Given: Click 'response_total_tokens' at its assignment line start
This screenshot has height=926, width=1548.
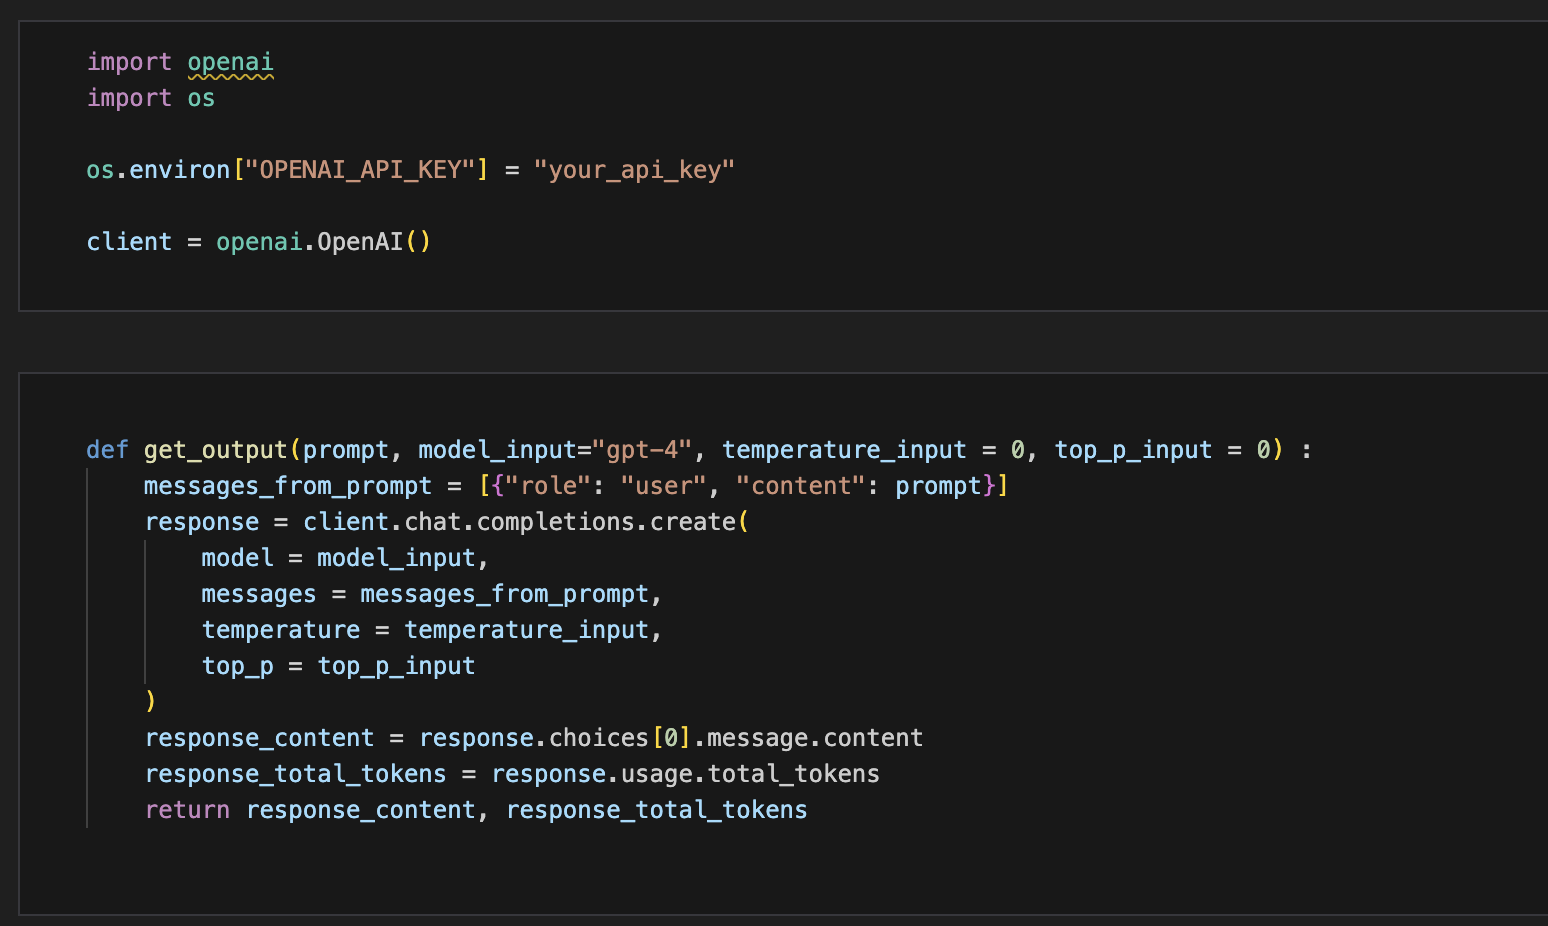Looking at the screenshot, I should click(296, 774).
